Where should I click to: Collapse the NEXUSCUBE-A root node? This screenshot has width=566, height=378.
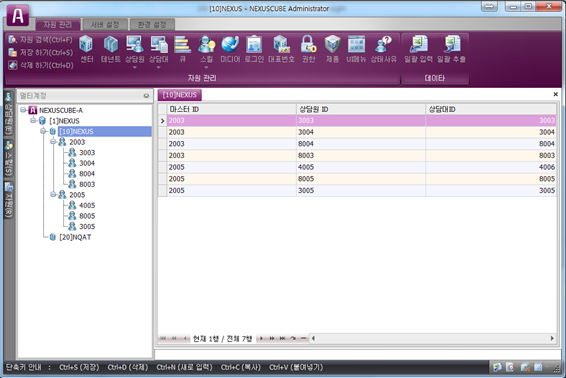click(x=23, y=110)
